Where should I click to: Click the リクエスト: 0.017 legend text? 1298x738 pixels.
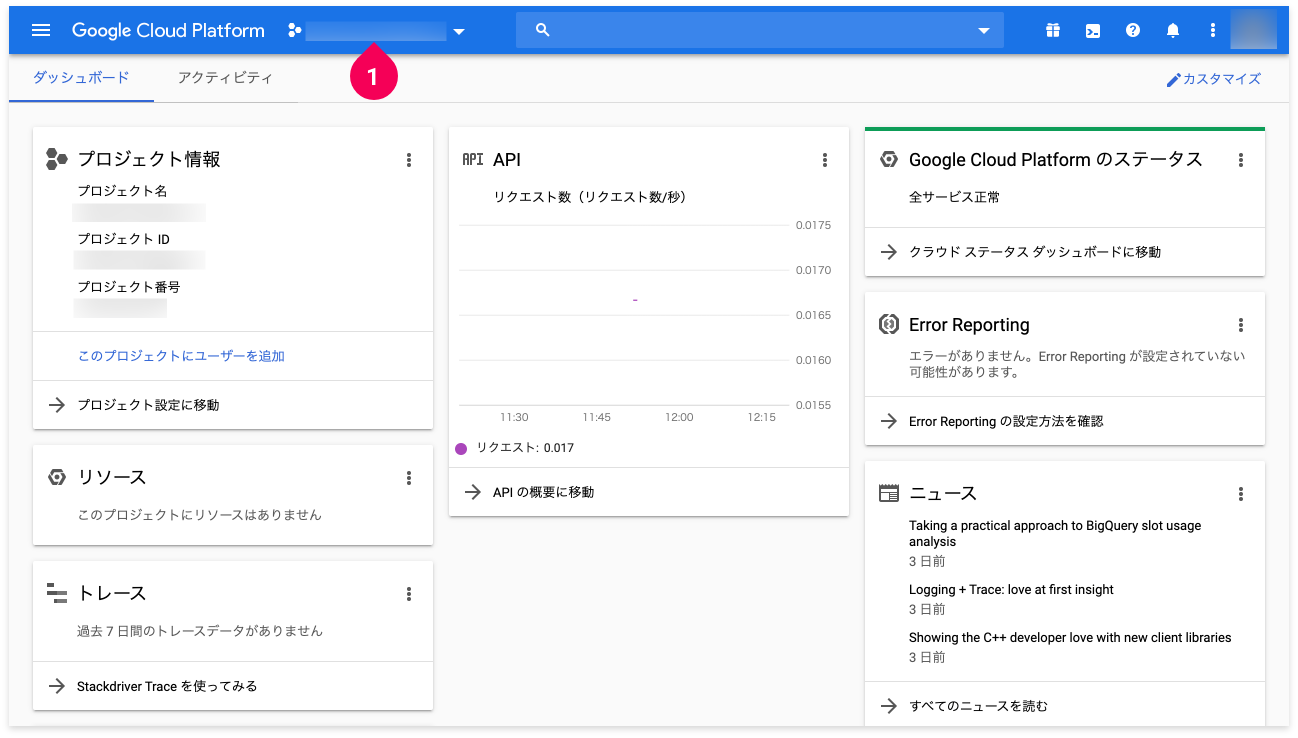(x=525, y=448)
